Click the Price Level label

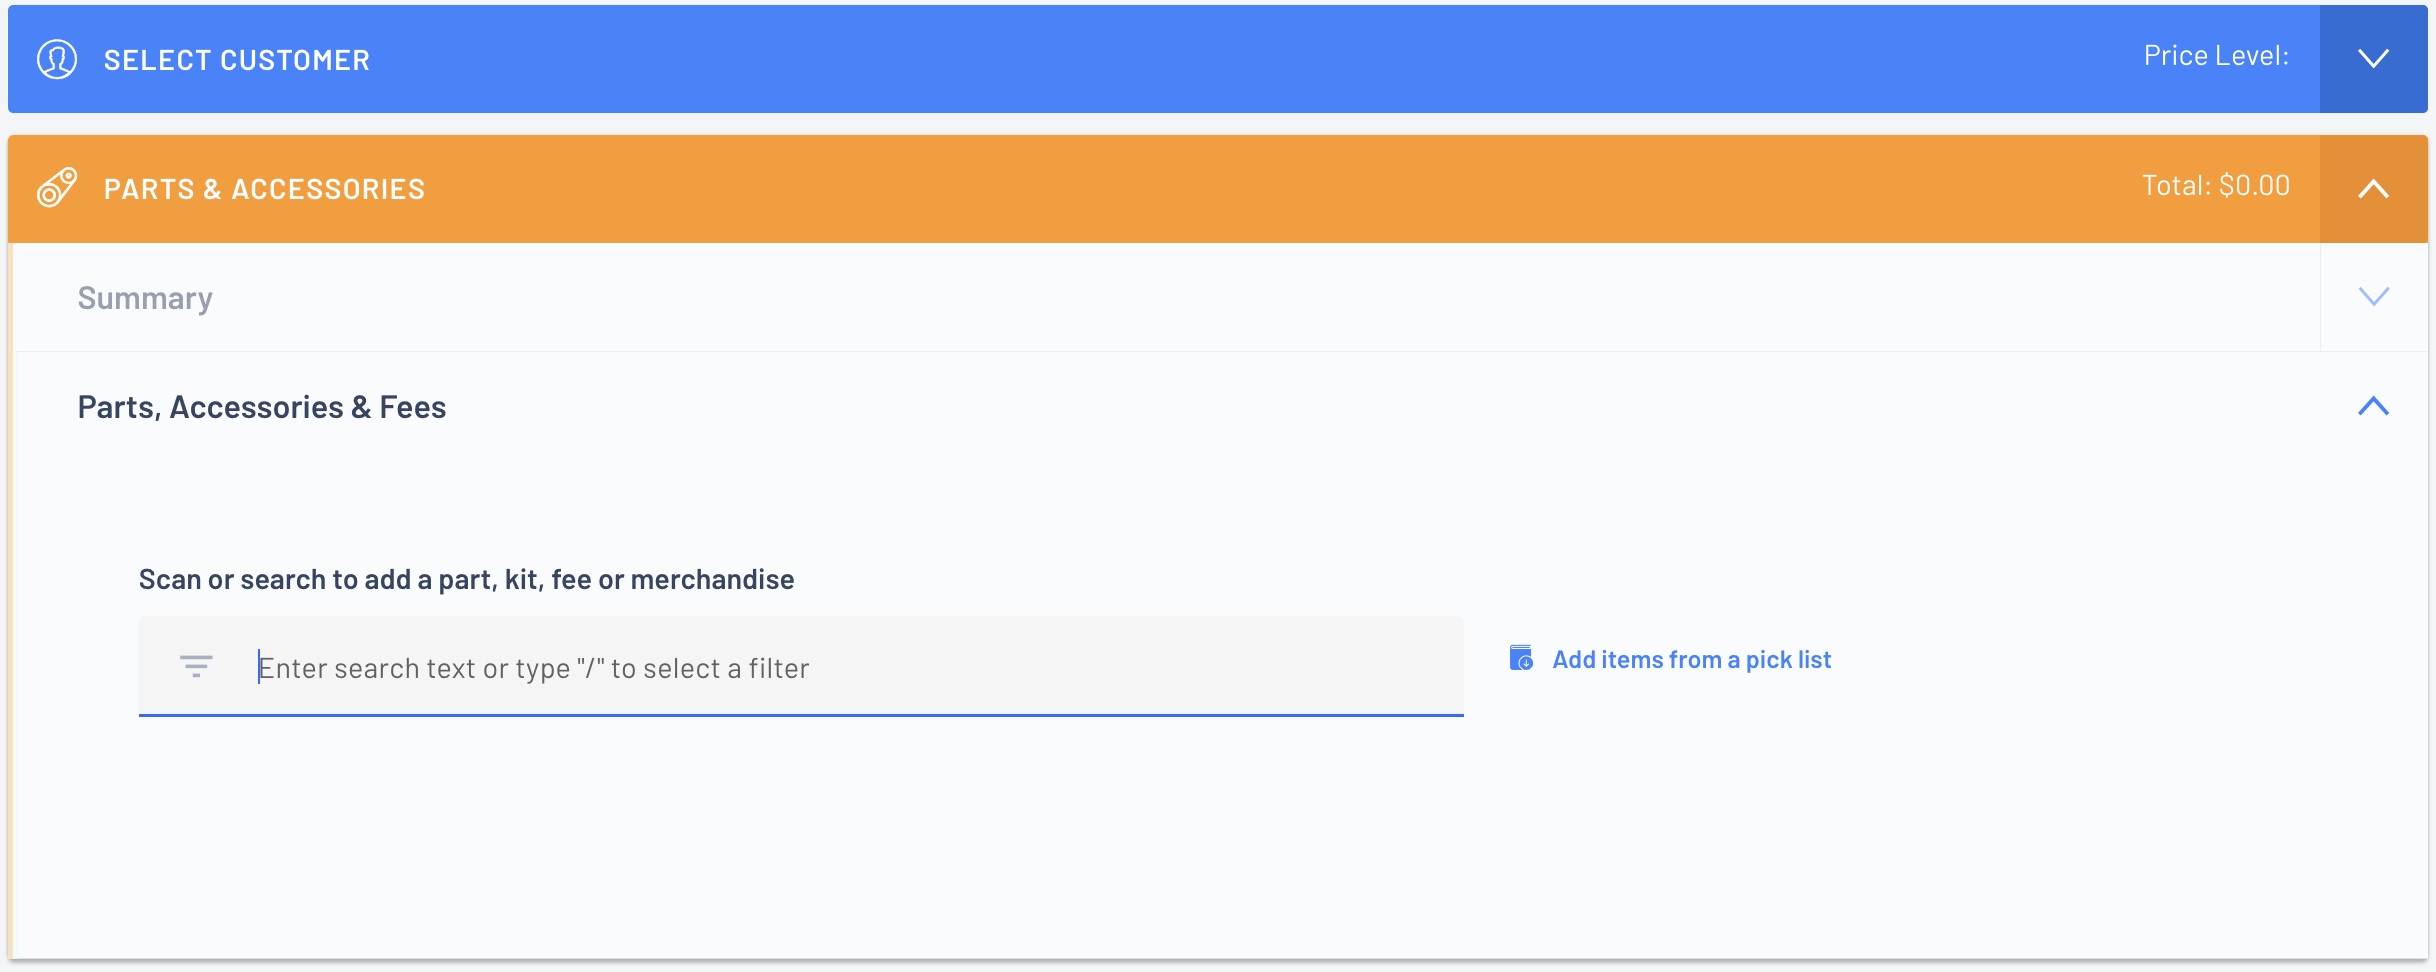[x=2216, y=56]
